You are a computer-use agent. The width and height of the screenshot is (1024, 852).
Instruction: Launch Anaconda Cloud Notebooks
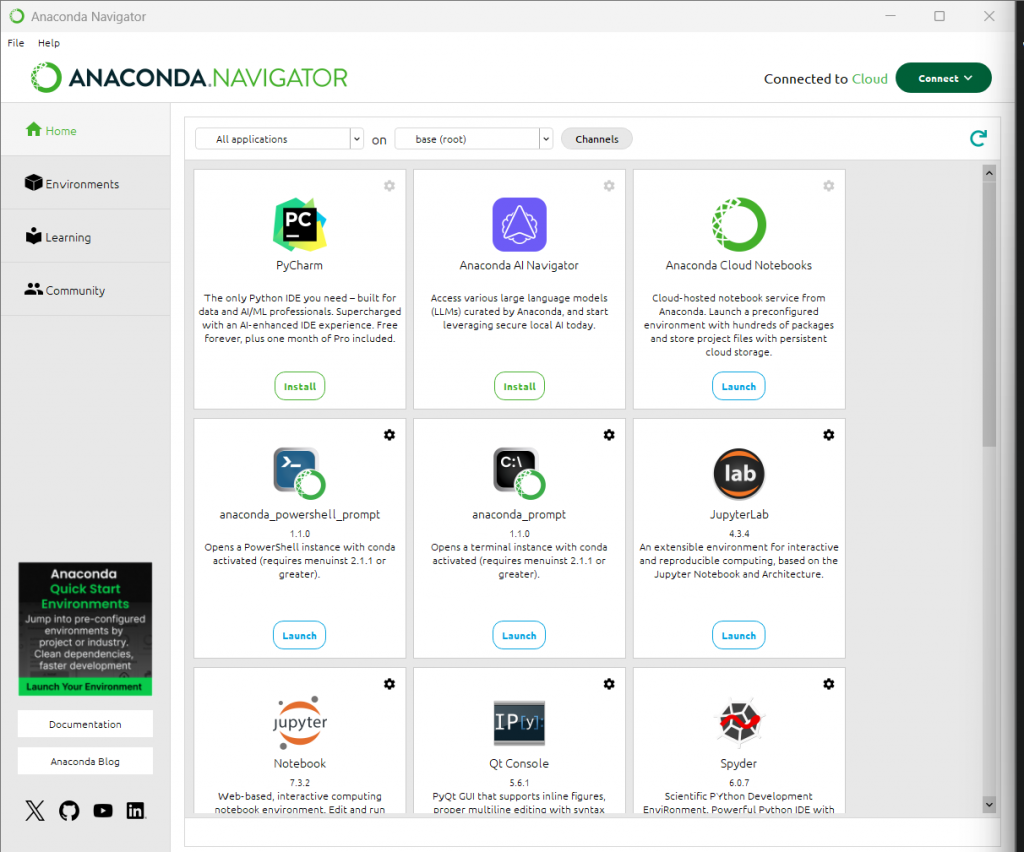click(x=739, y=387)
